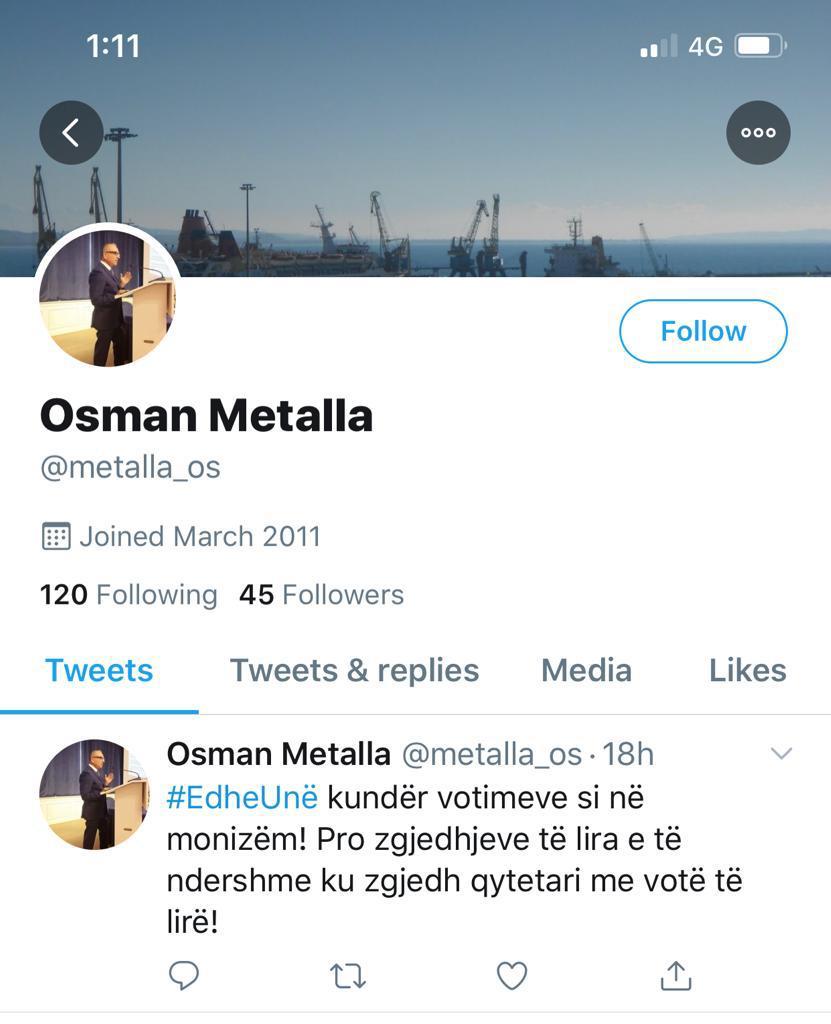Select the Tweets tab
Viewport: 831px width, 1024px height.
pyautogui.click(x=99, y=670)
